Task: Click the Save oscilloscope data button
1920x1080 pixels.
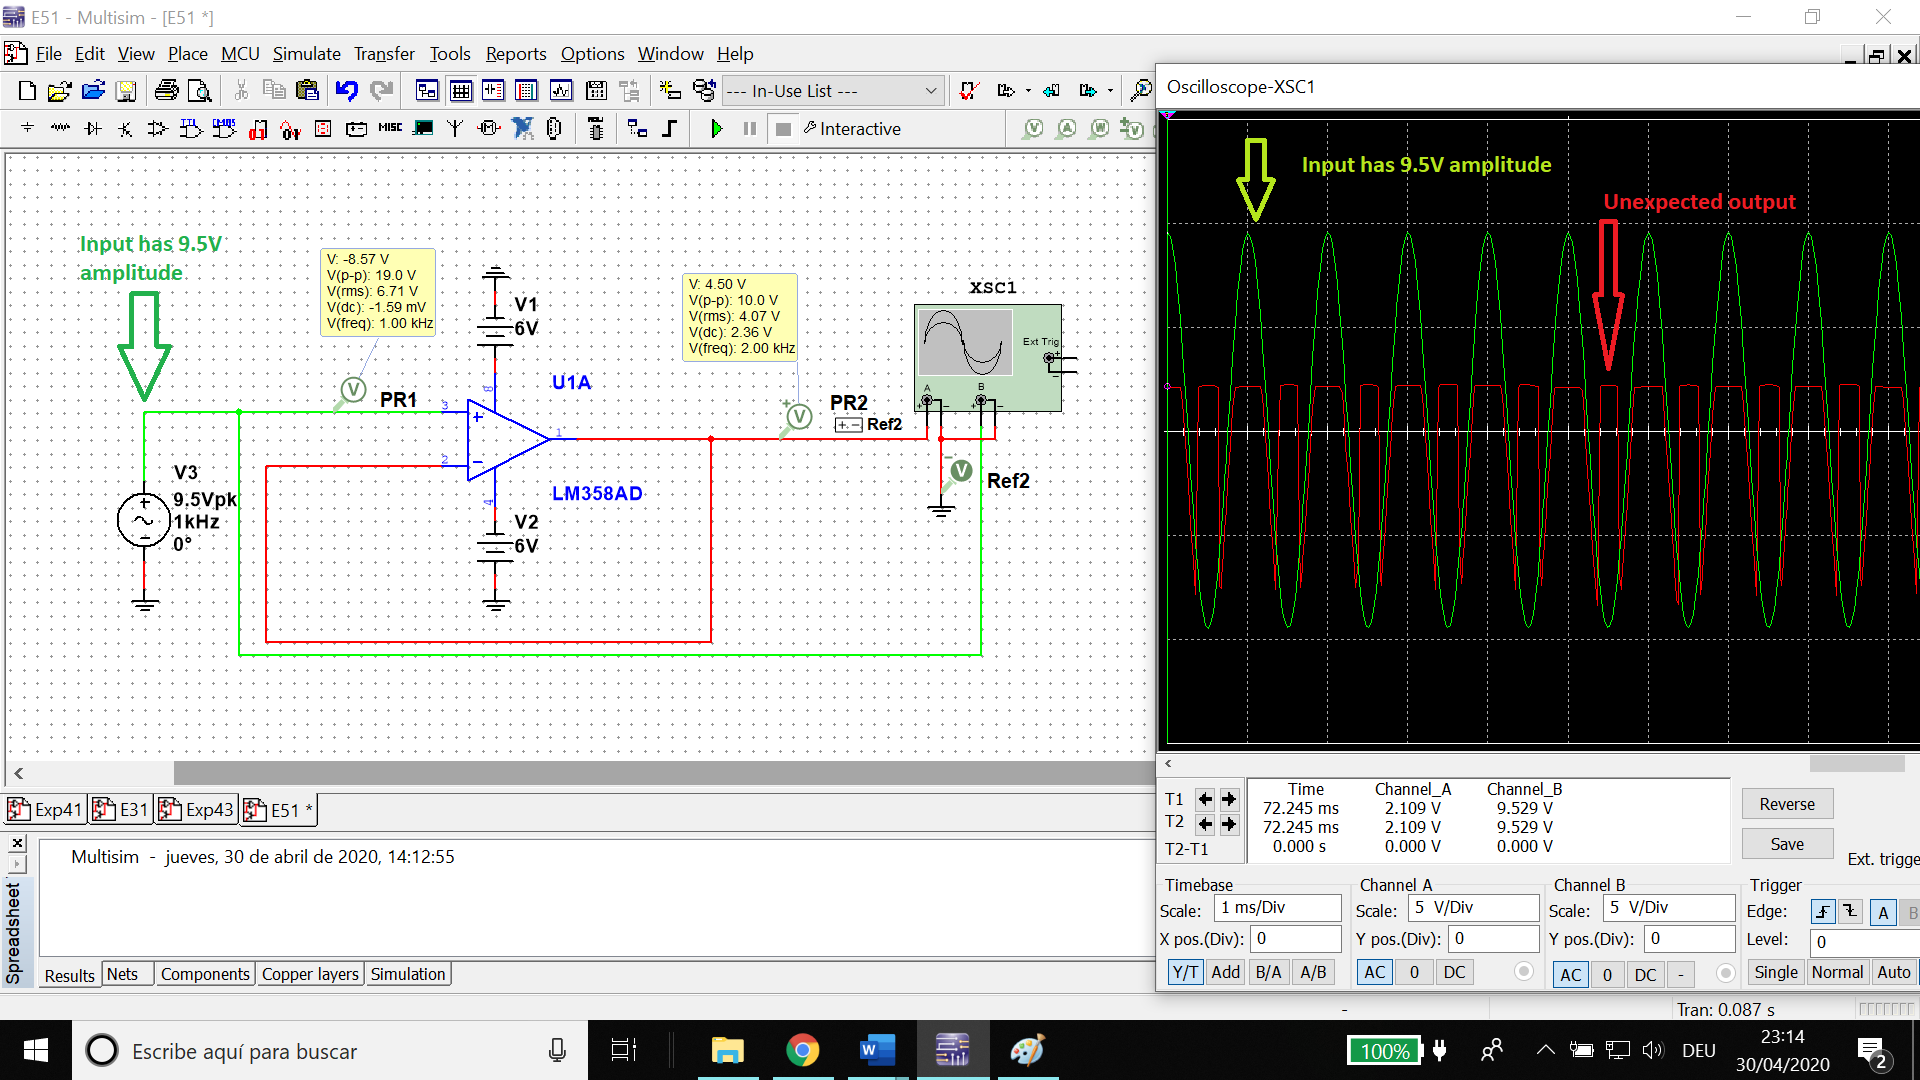Action: pos(1785,843)
